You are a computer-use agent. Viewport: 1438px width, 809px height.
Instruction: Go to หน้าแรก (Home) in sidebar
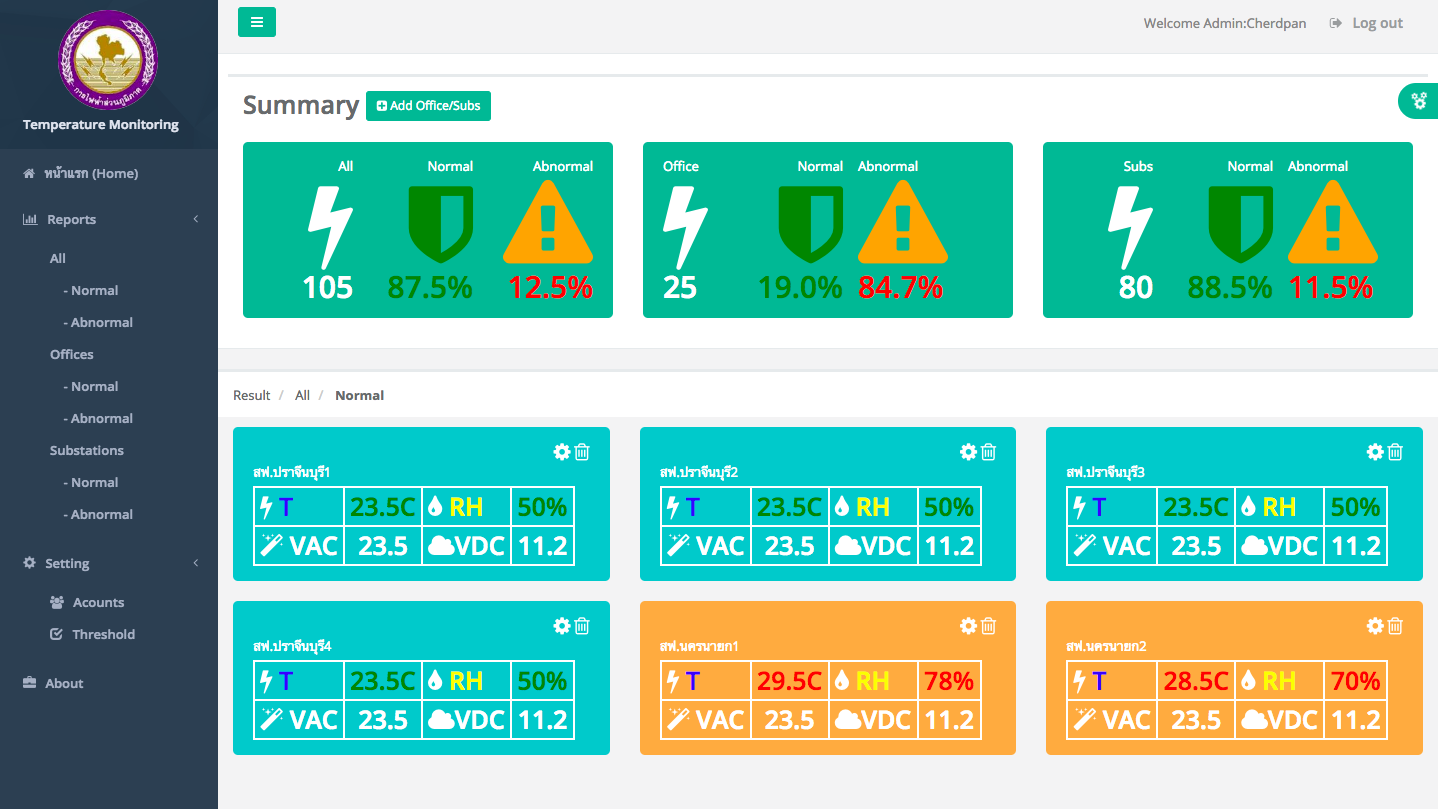90,173
